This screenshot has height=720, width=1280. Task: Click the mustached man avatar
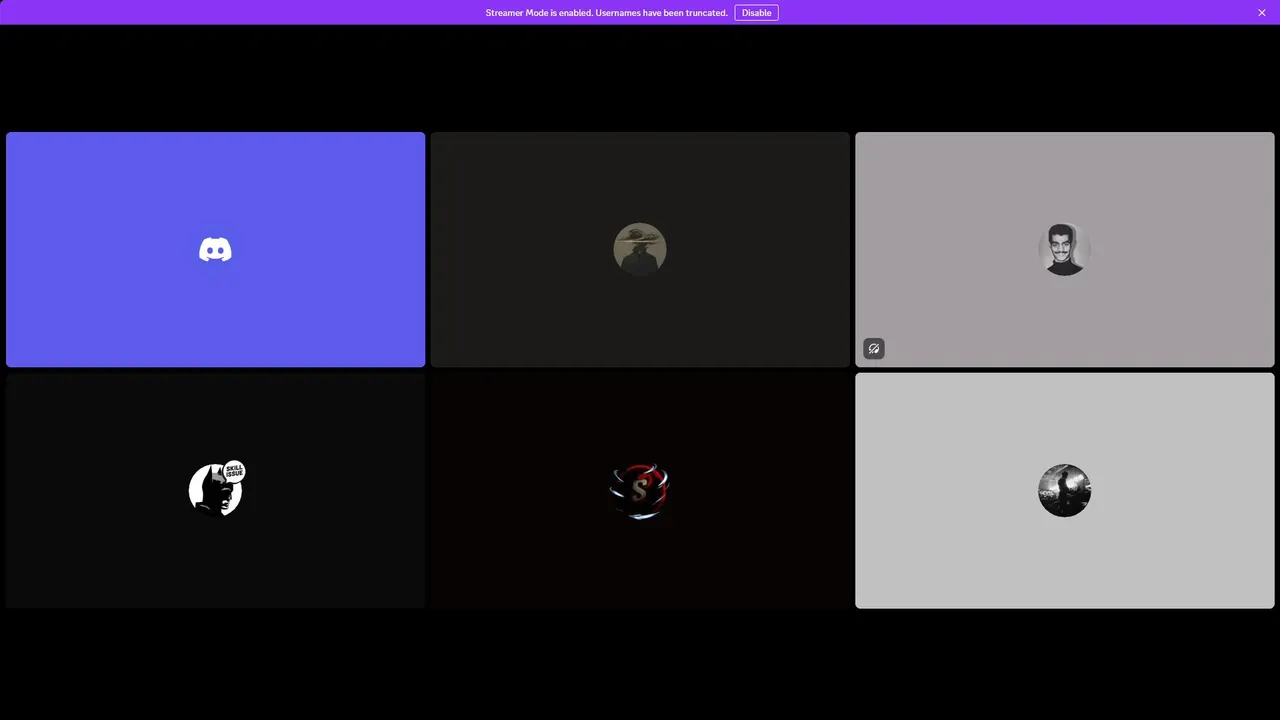pos(1064,250)
